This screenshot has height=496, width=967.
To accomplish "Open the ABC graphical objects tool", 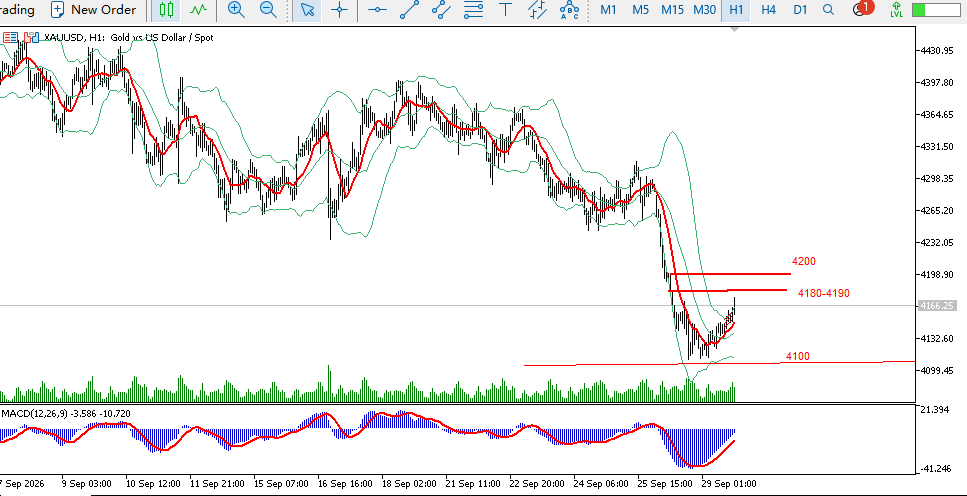I will tap(569, 10).
